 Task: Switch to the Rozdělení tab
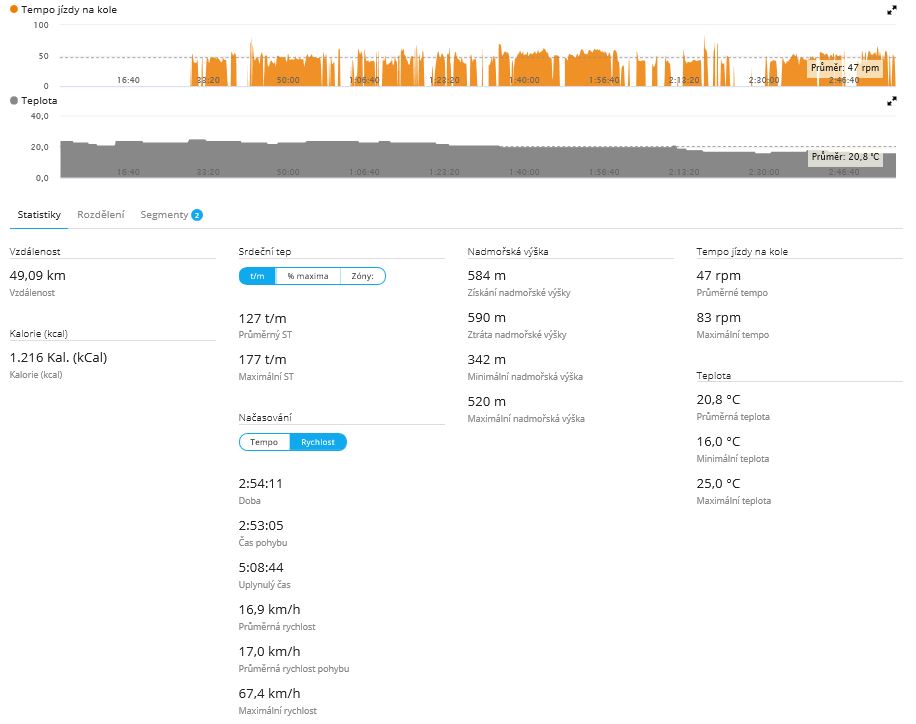(x=101, y=215)
